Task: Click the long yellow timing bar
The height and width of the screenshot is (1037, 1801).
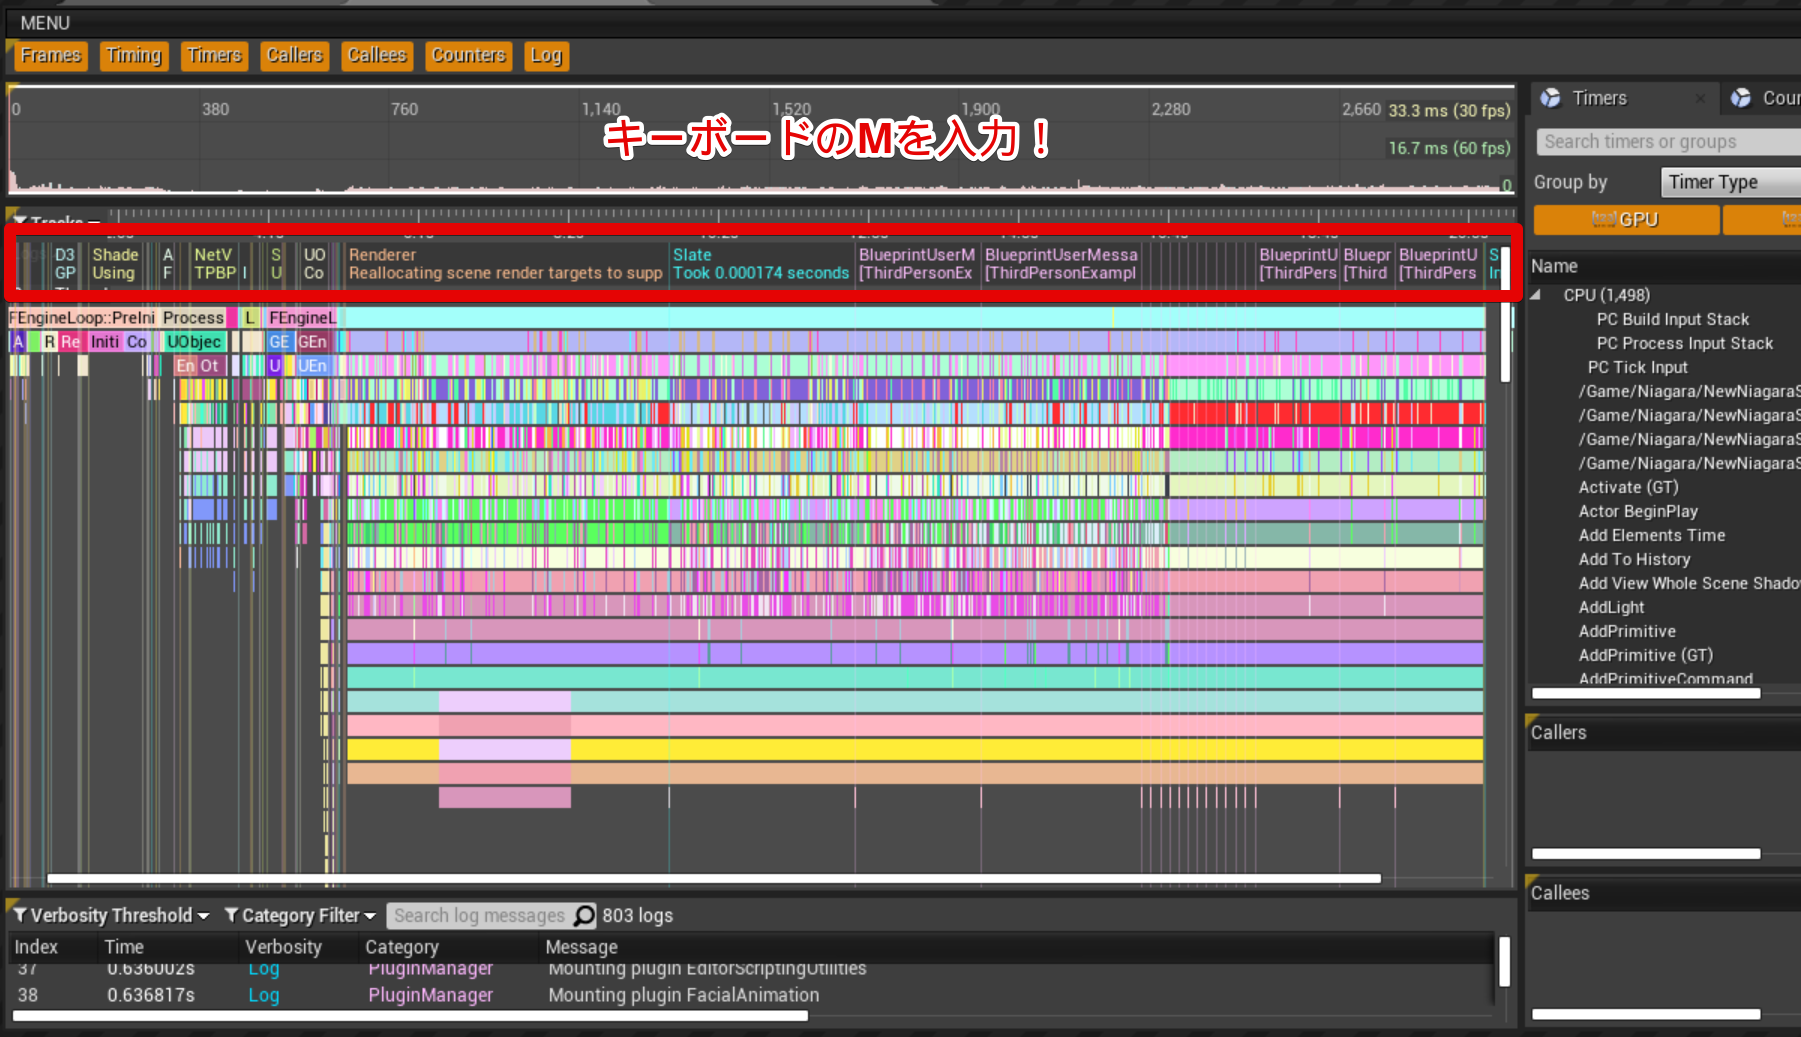Action: 1000,750
